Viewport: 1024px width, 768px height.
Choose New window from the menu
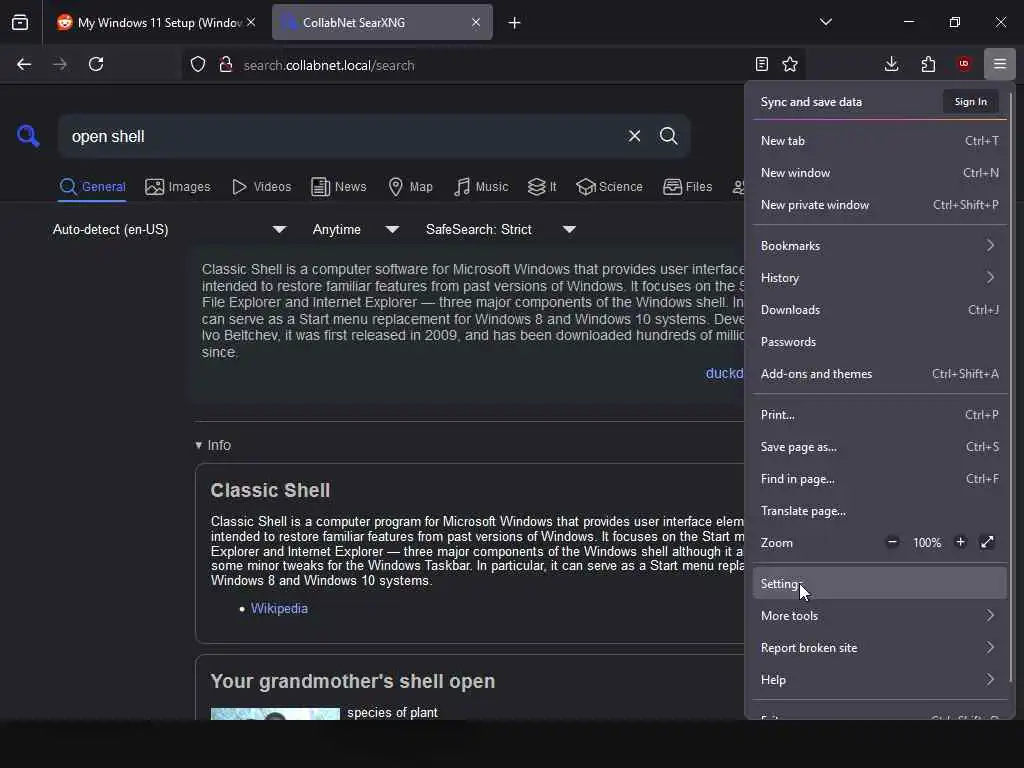880,172
